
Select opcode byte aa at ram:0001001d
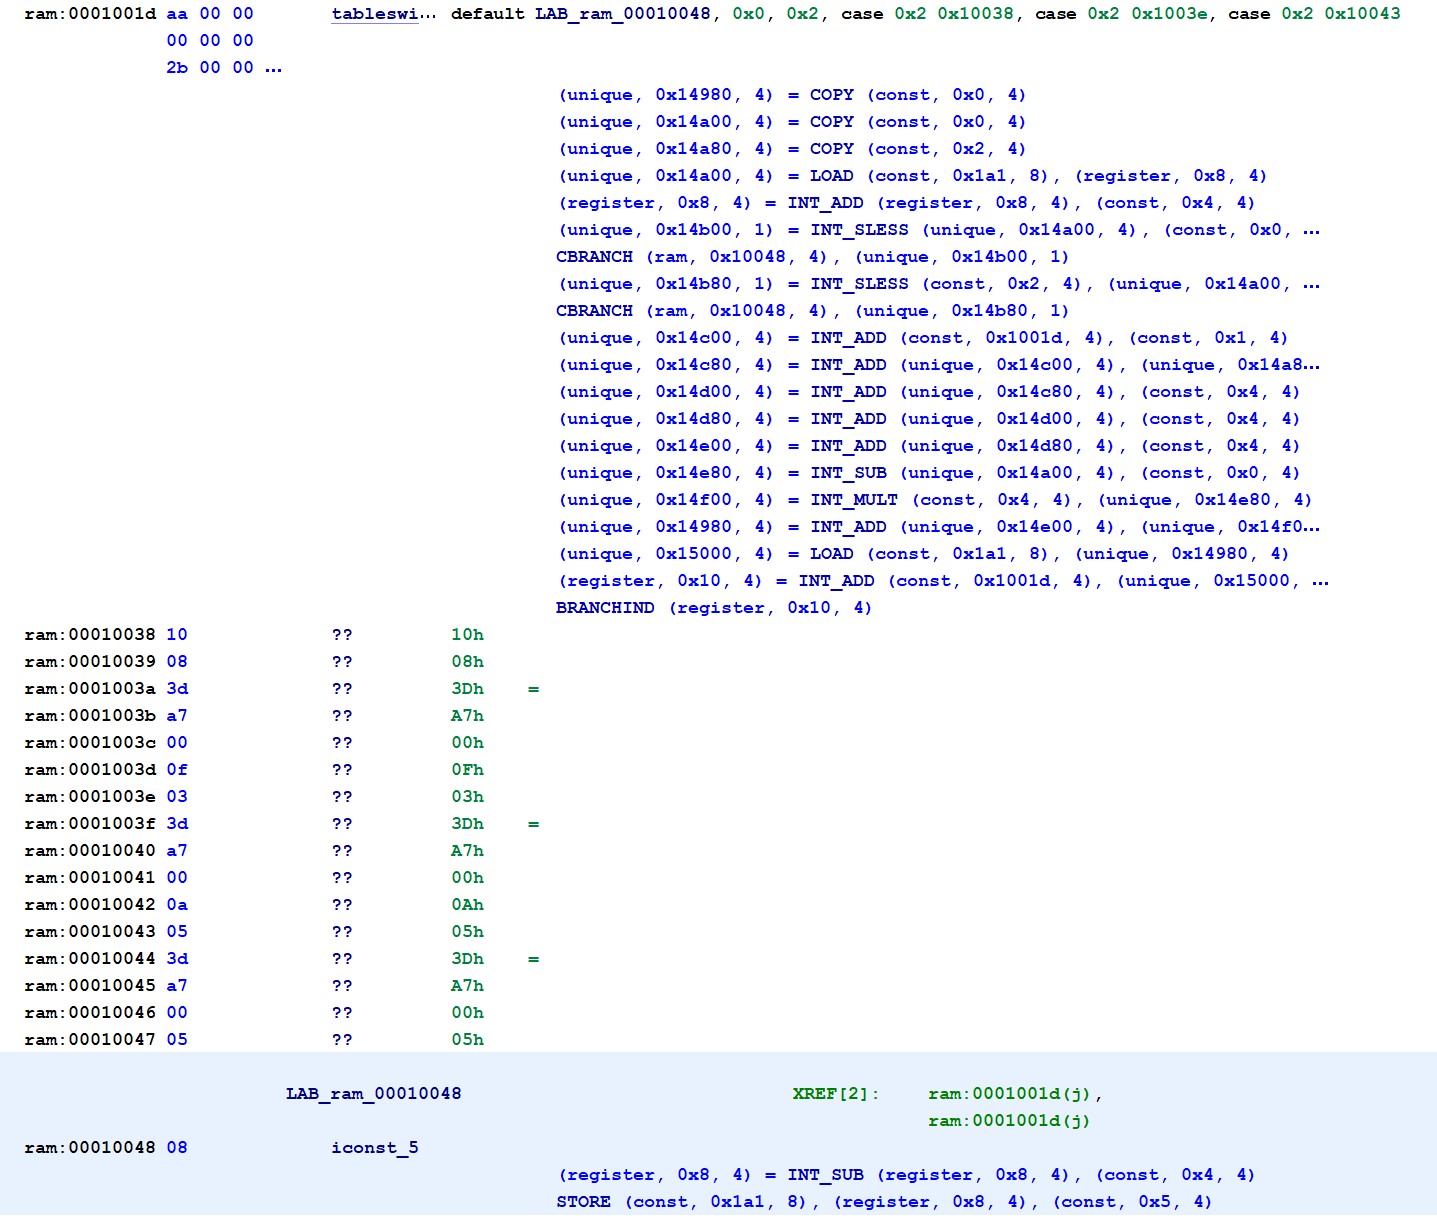pyautogui.click(x=174, y=14)
